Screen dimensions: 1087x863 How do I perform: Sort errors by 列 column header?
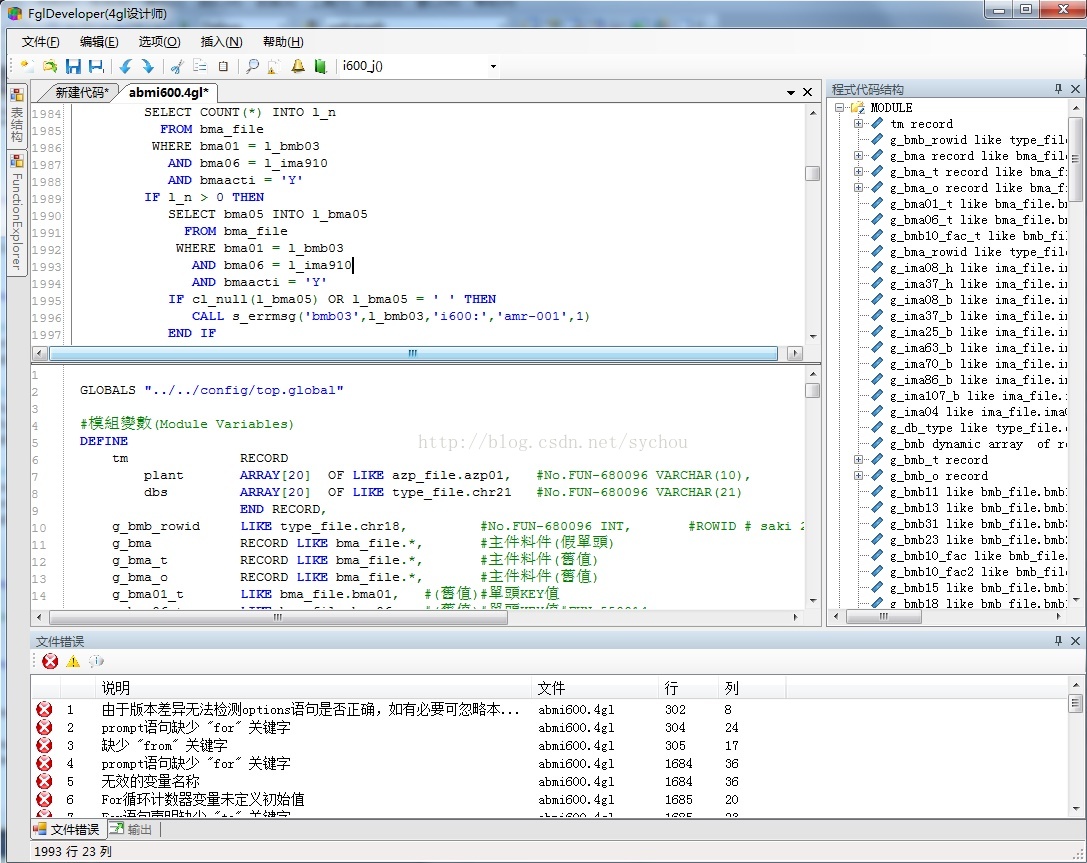click(x=751, y=688)
